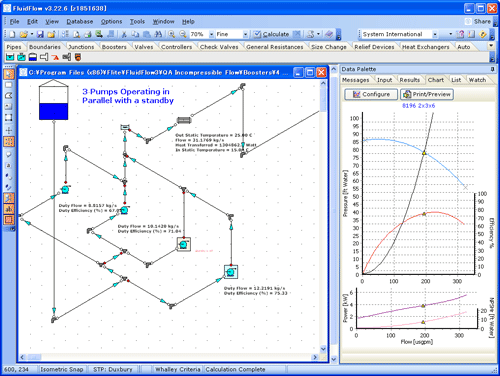Click the flowsheet vertical scrollbar down arrow
Image resolution: width=500 pixels, height=376 pixels.
pos(323,349)
